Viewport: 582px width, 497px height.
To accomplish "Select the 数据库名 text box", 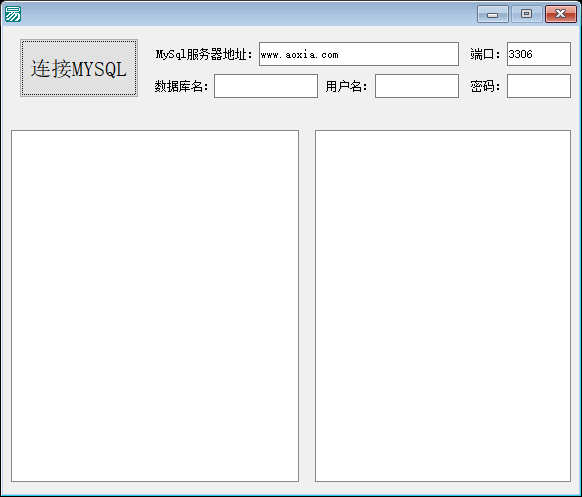I will [266, 86].
